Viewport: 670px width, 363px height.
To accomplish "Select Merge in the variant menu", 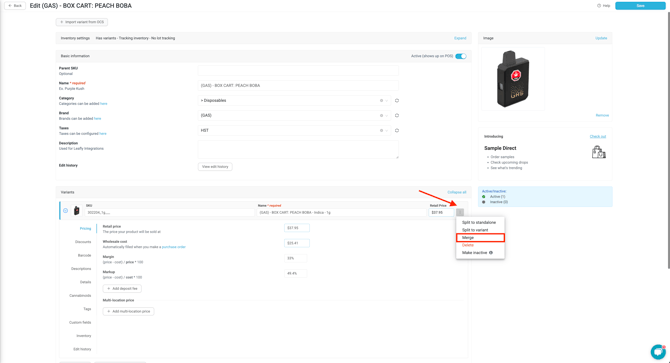I will [480, 237].
